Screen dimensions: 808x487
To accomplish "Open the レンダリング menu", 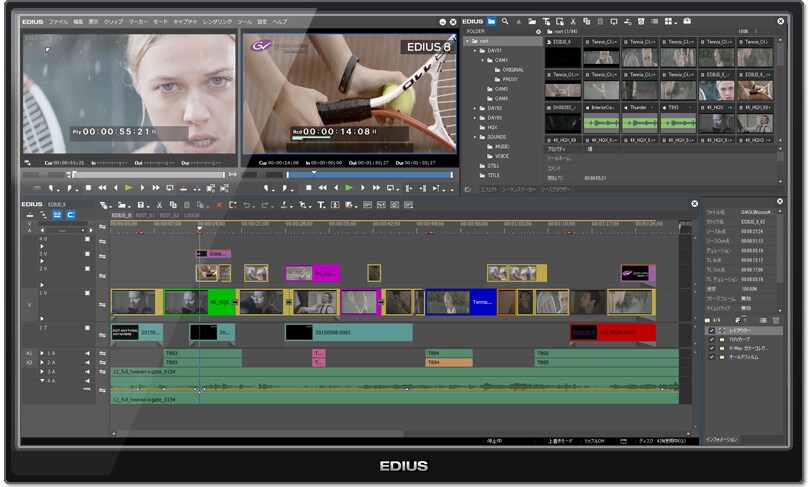I will click(x=217, y=22).
